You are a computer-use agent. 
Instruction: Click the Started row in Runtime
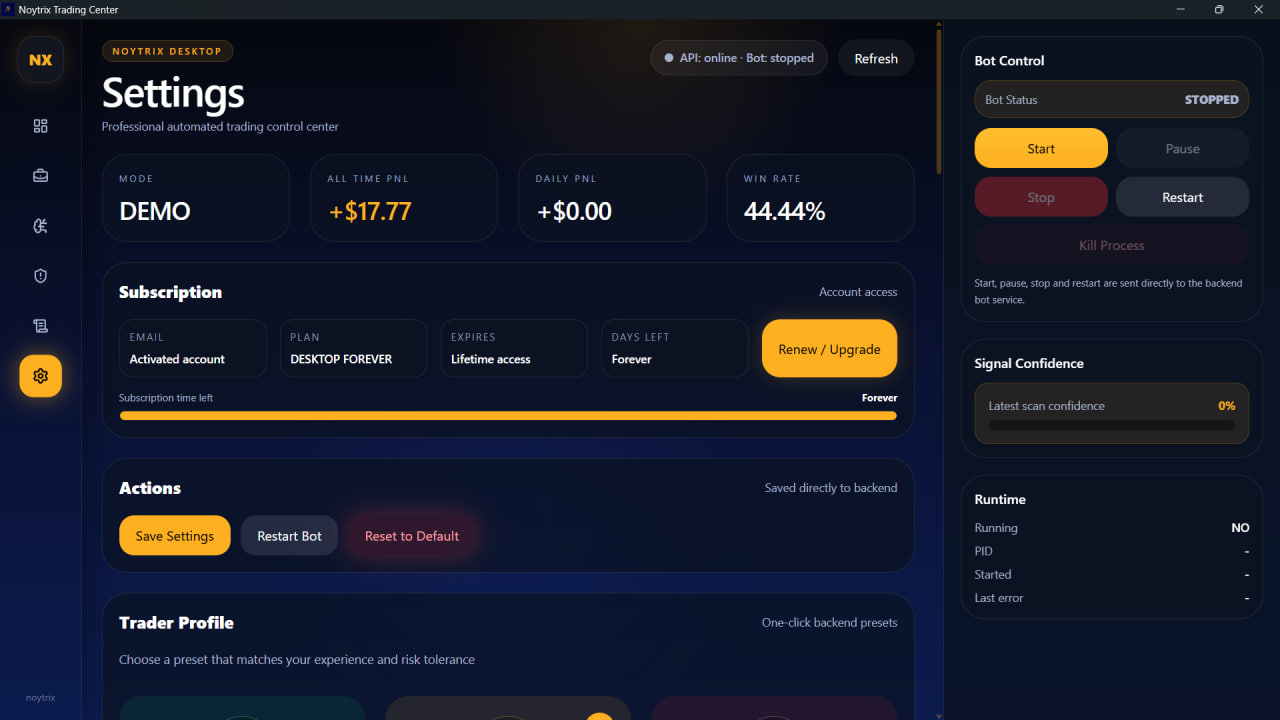click(x=1112, y=574)
